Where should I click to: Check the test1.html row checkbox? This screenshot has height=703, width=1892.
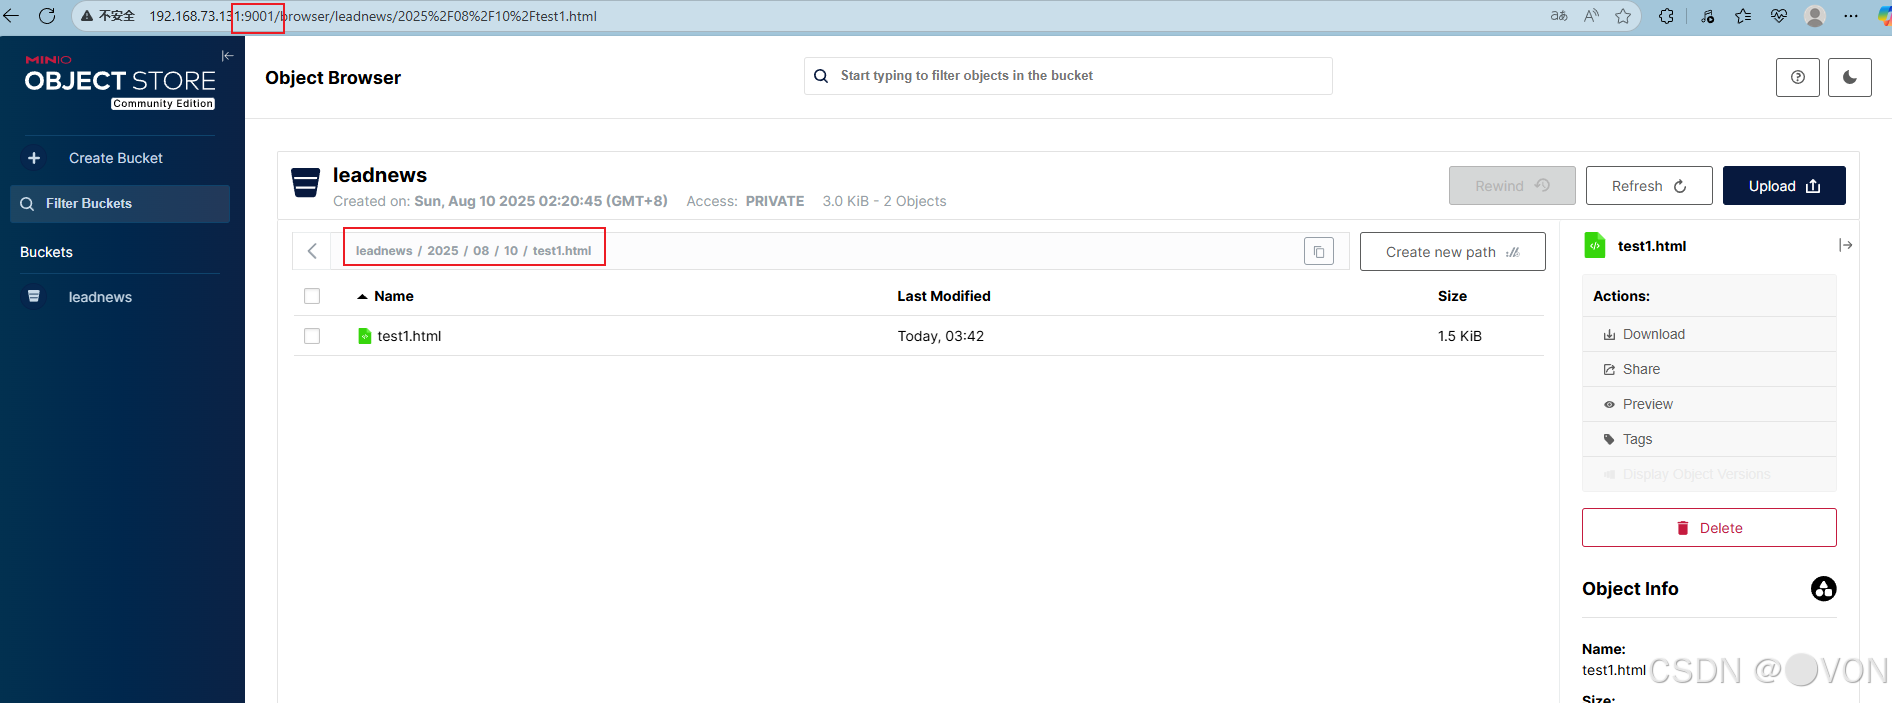click(x=312, y=336)
